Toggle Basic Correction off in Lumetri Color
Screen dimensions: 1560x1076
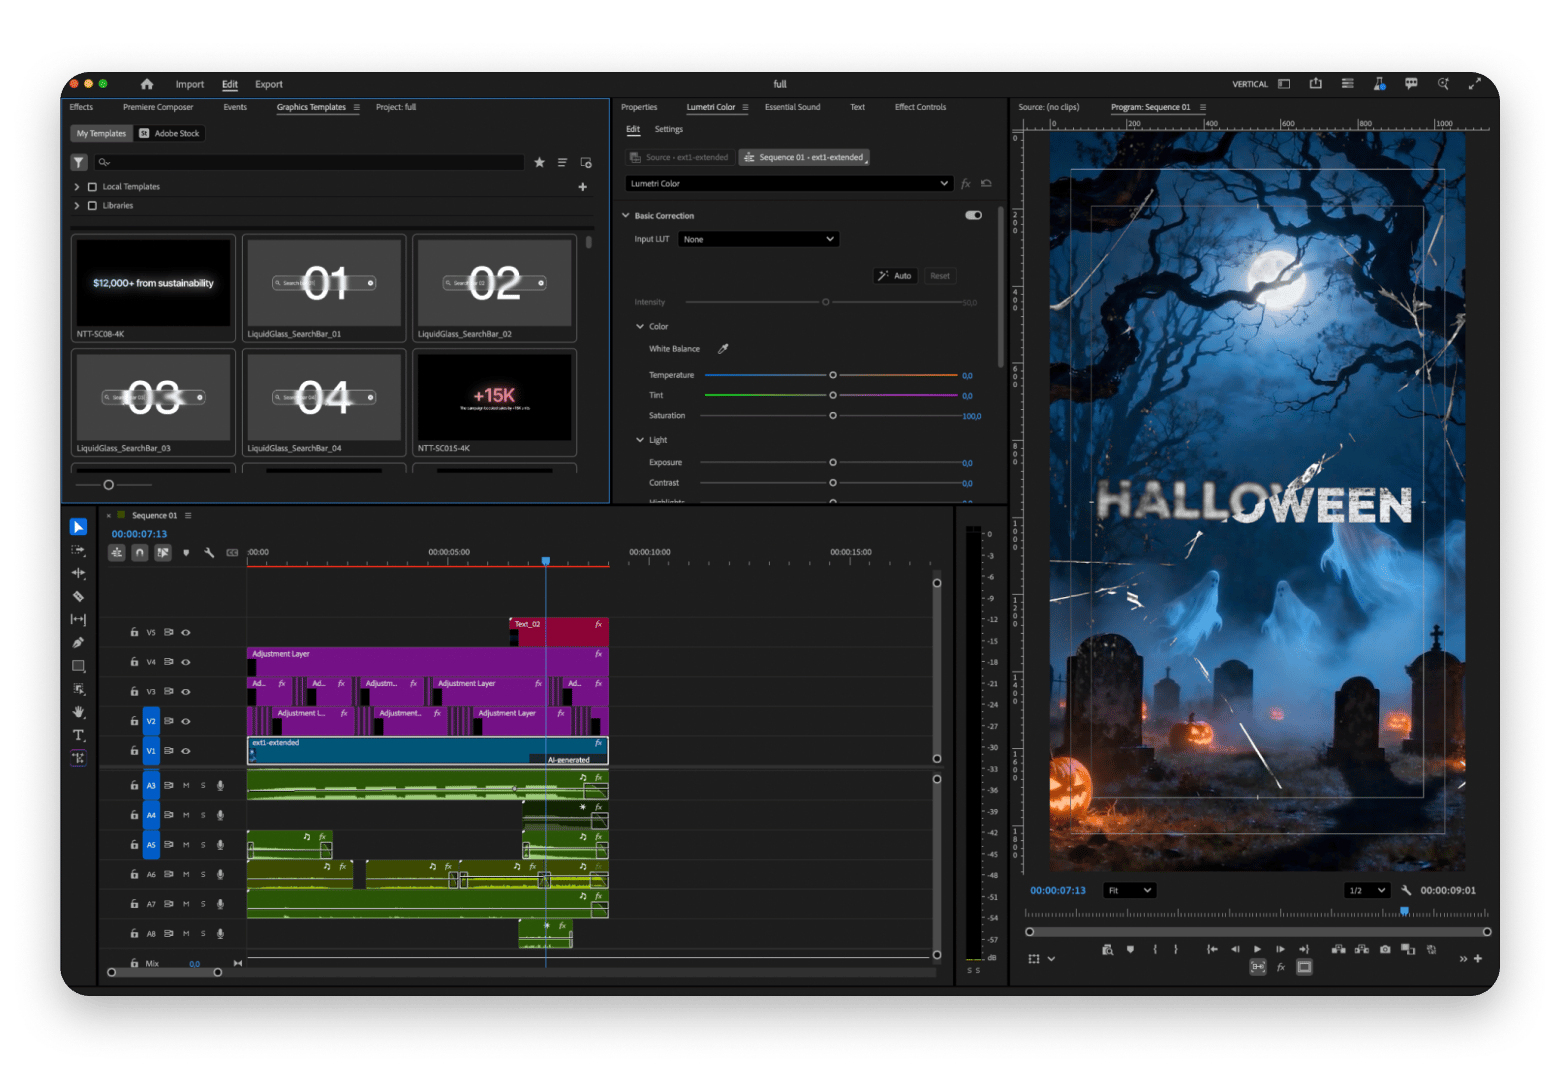click(974, 215)
